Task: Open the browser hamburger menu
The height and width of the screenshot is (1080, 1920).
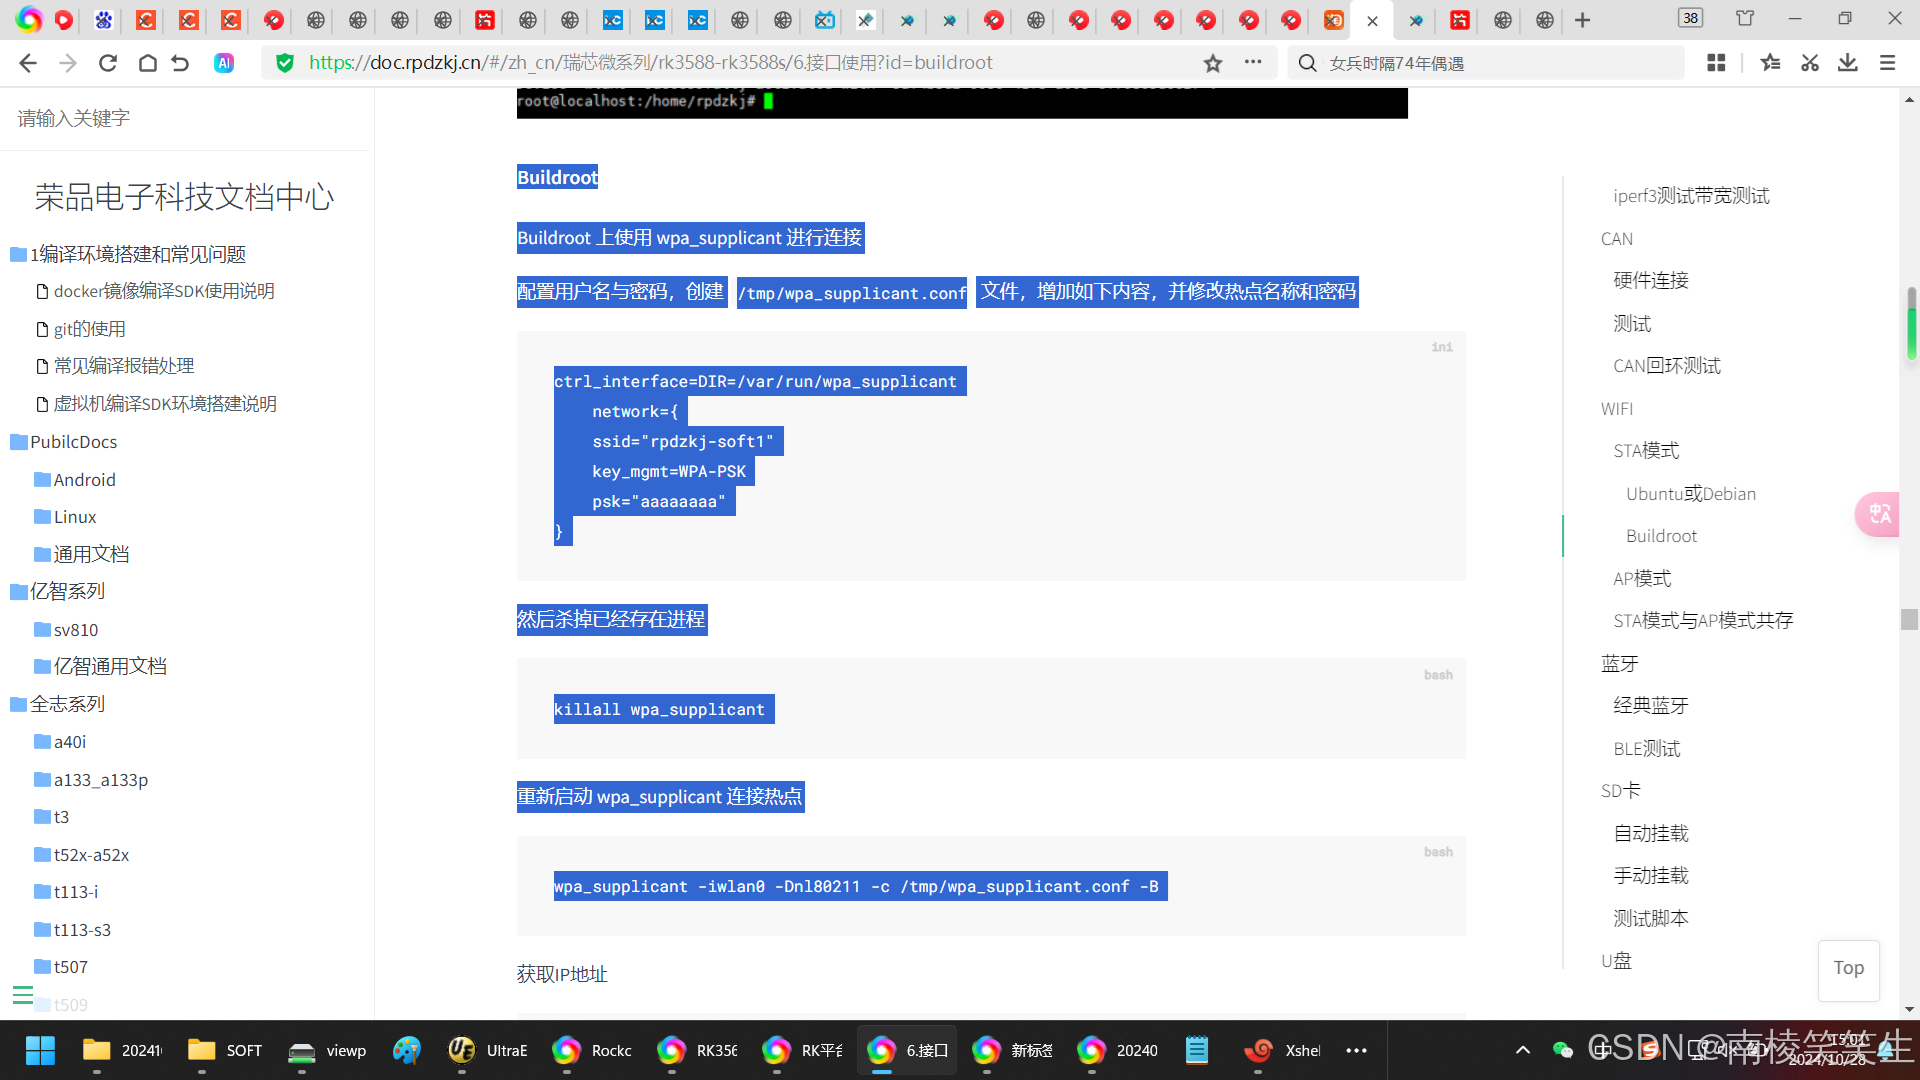Action: 1887,63
